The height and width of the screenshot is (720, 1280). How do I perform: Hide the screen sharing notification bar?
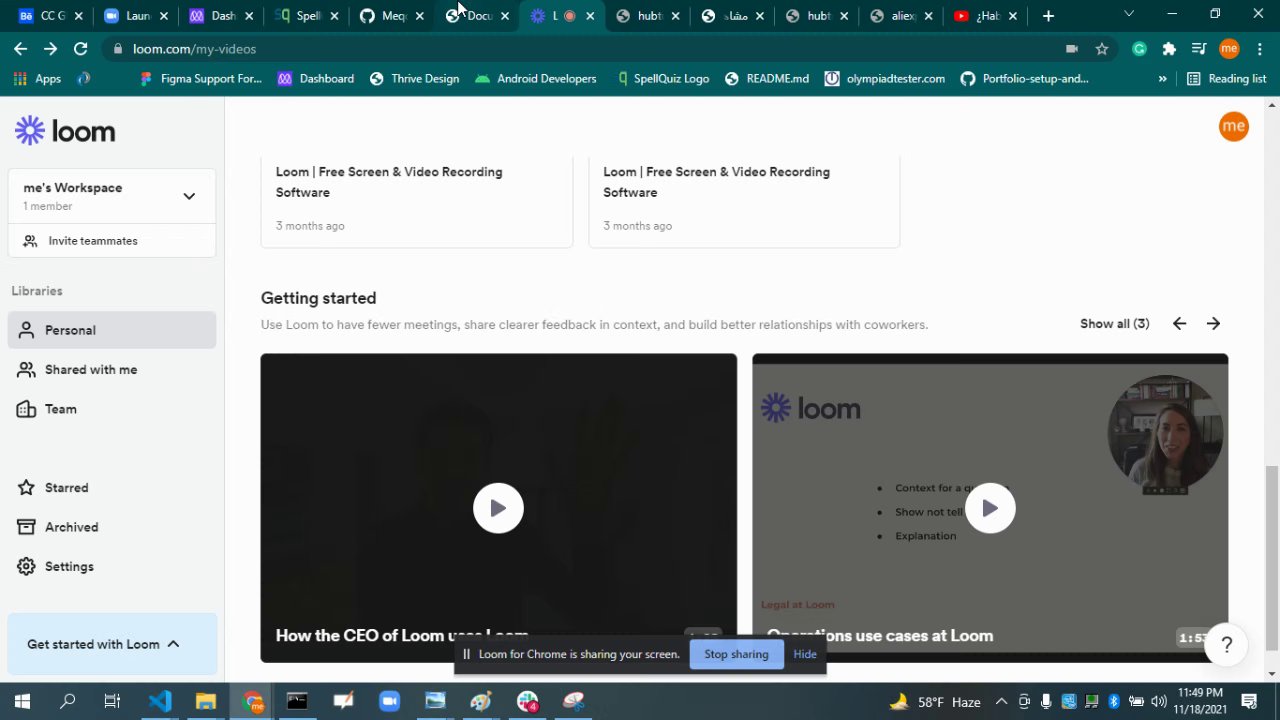click(x=805, y=654)
